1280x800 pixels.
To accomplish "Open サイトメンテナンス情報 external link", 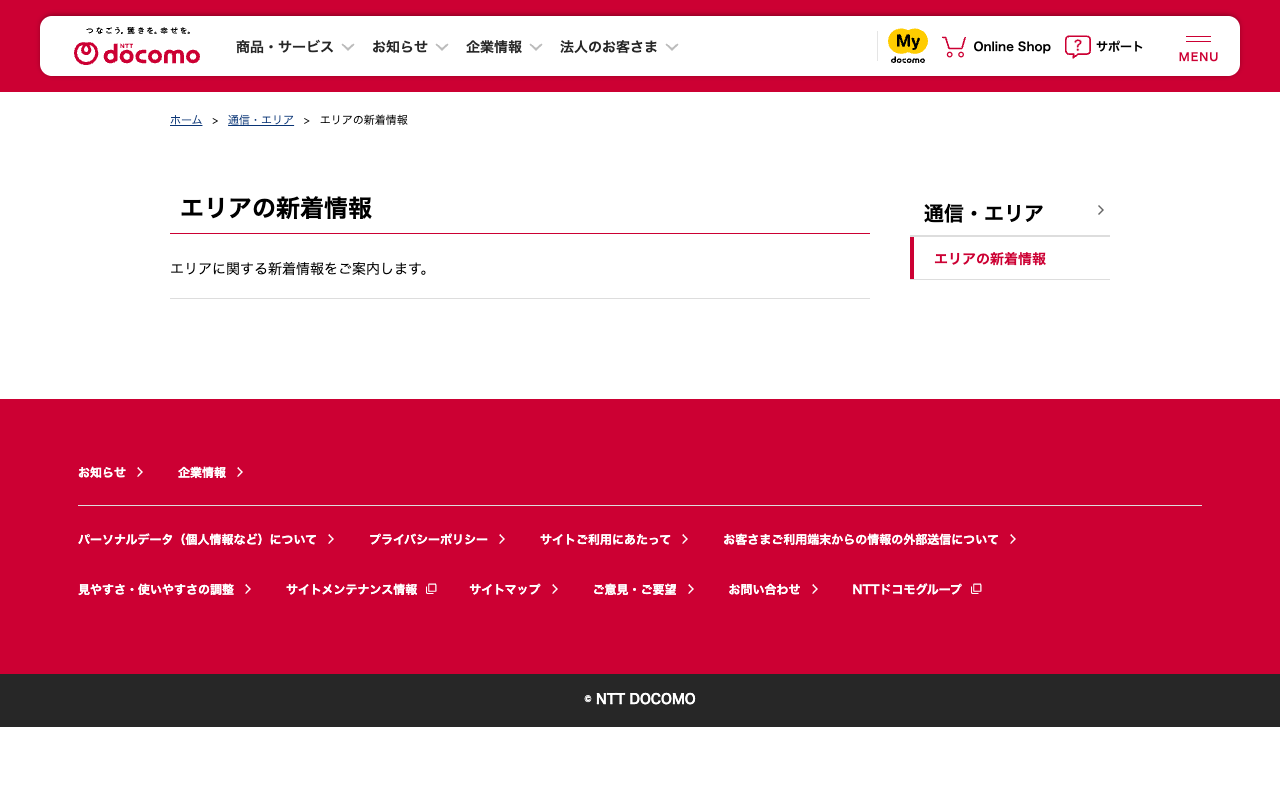I will (362, 589).
